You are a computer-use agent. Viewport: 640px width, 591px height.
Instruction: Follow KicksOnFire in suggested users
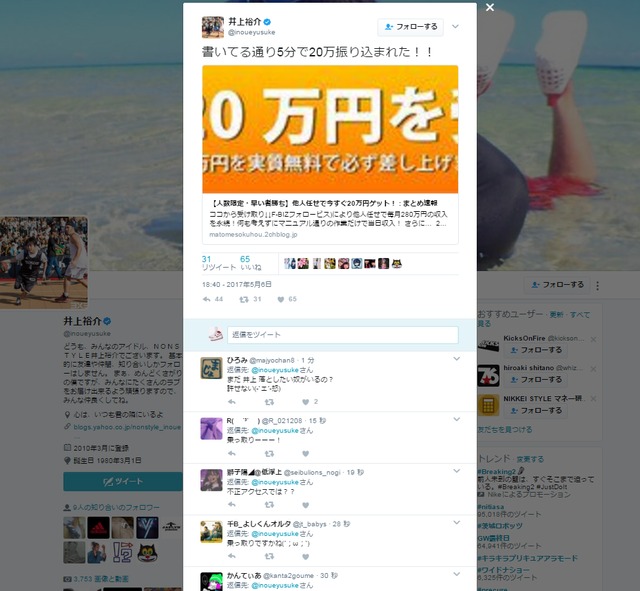[536, 350]
